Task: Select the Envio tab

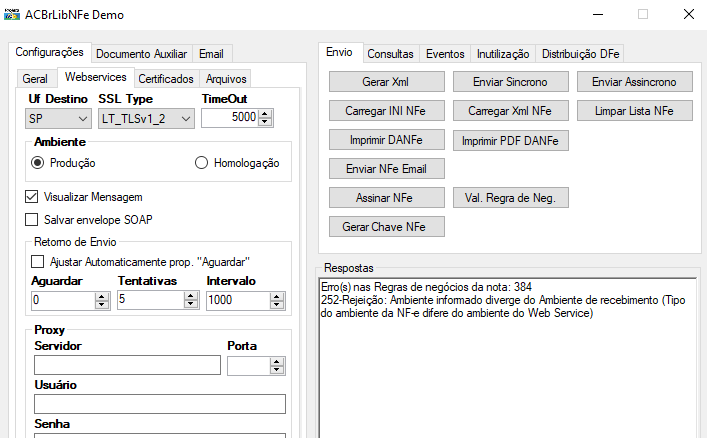Action: [x=340, y=52]
